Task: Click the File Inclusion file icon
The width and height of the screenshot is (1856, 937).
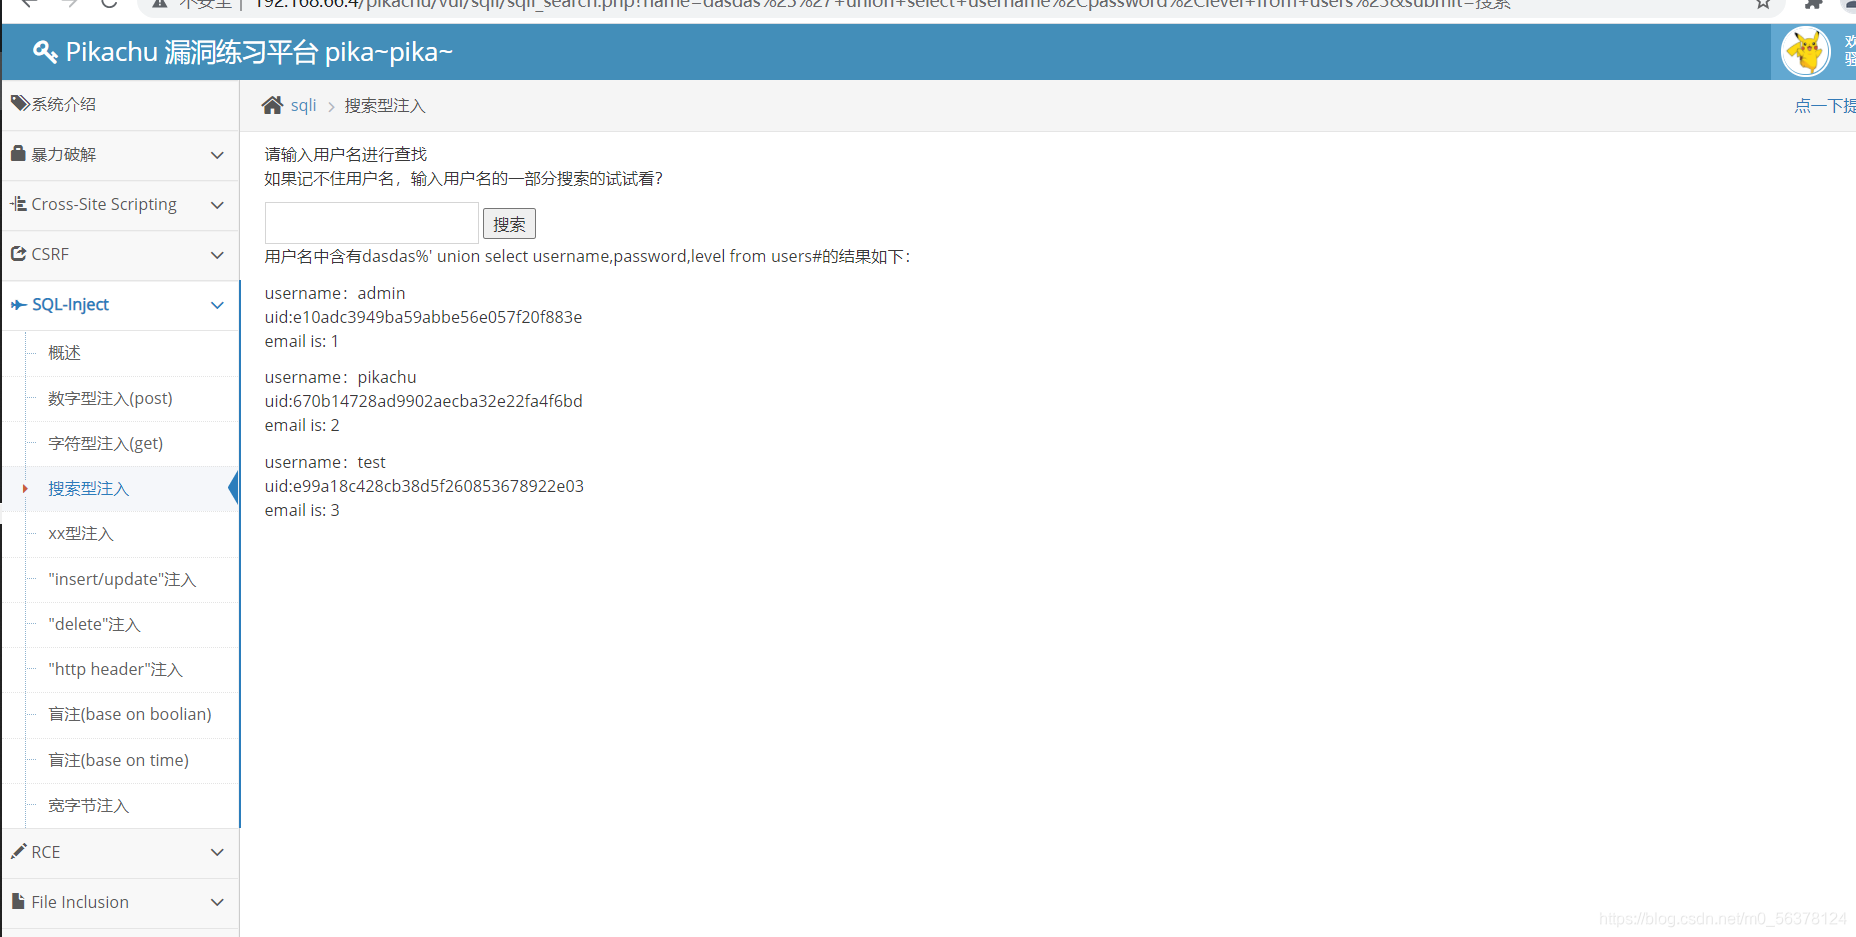Action: 18,901
